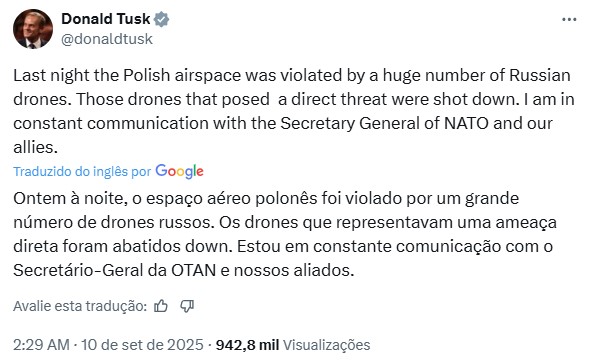Rate the translation with thumbs down

(x=187, y=306)
